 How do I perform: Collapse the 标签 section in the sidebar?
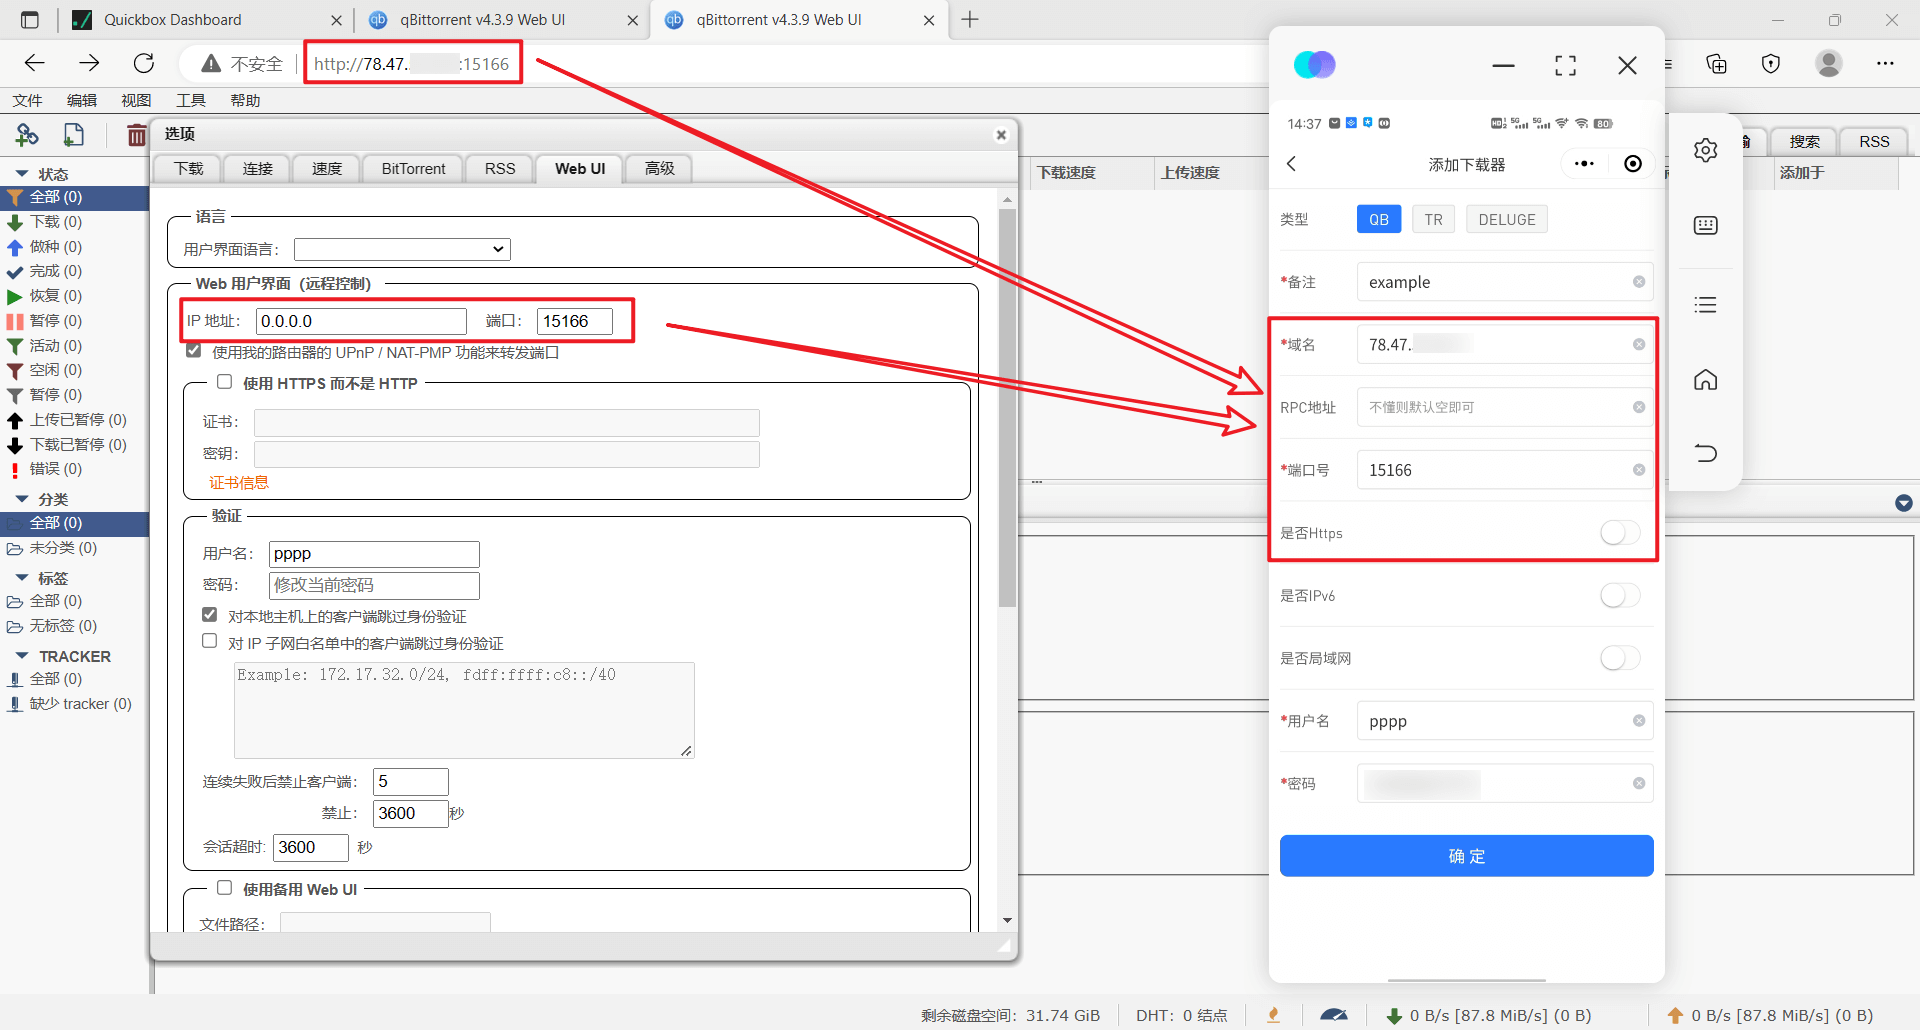[22, 577]
